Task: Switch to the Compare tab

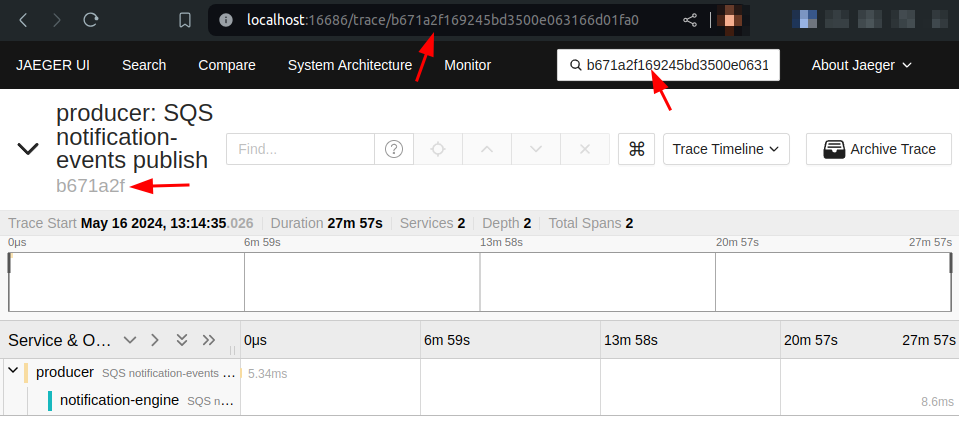Action: pyautogui.click(x=227, y=65)
